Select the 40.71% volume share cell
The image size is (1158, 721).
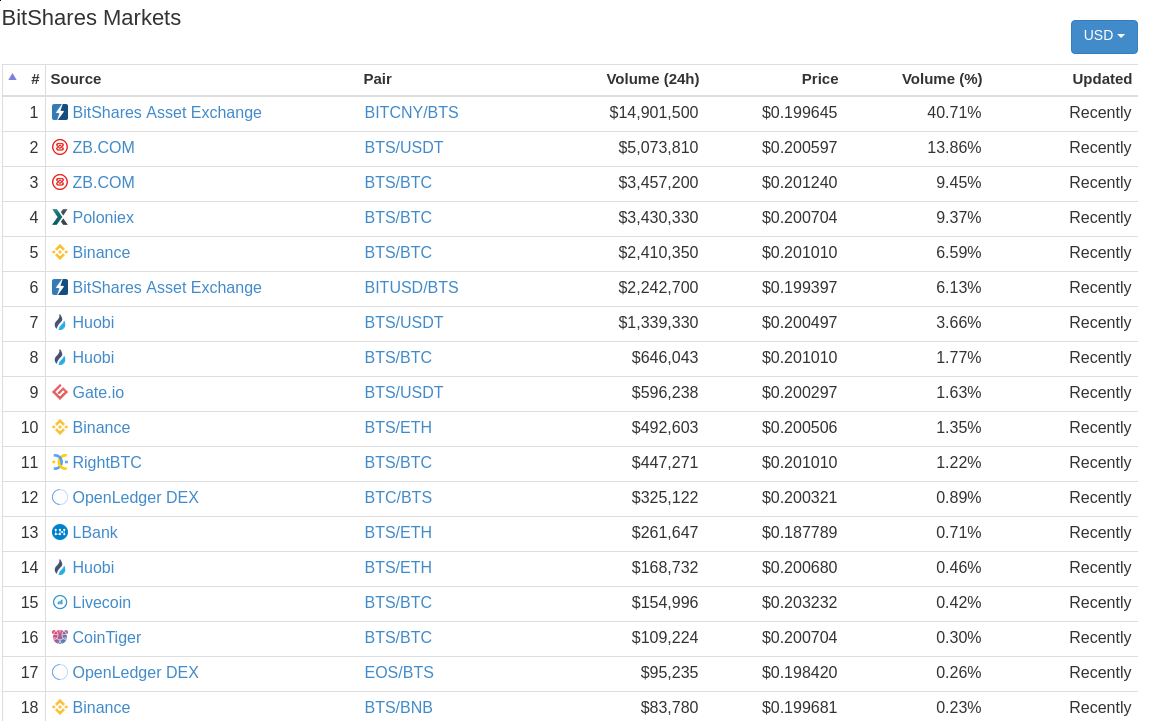tap(954, 112)
